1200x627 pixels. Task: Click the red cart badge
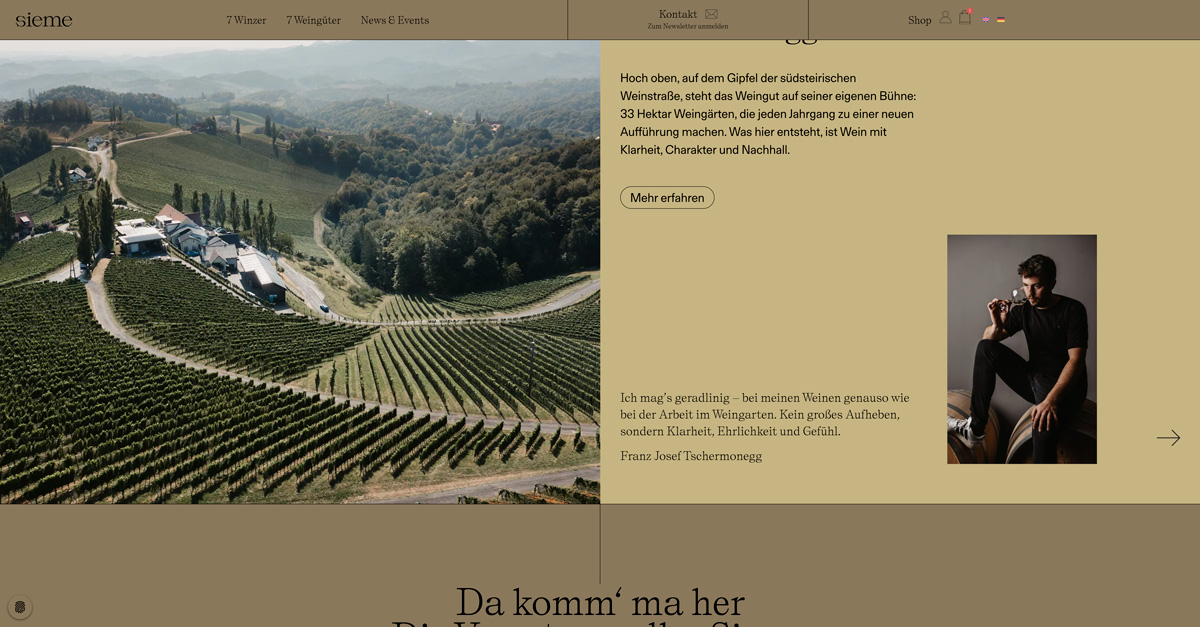tap(969, 11)
